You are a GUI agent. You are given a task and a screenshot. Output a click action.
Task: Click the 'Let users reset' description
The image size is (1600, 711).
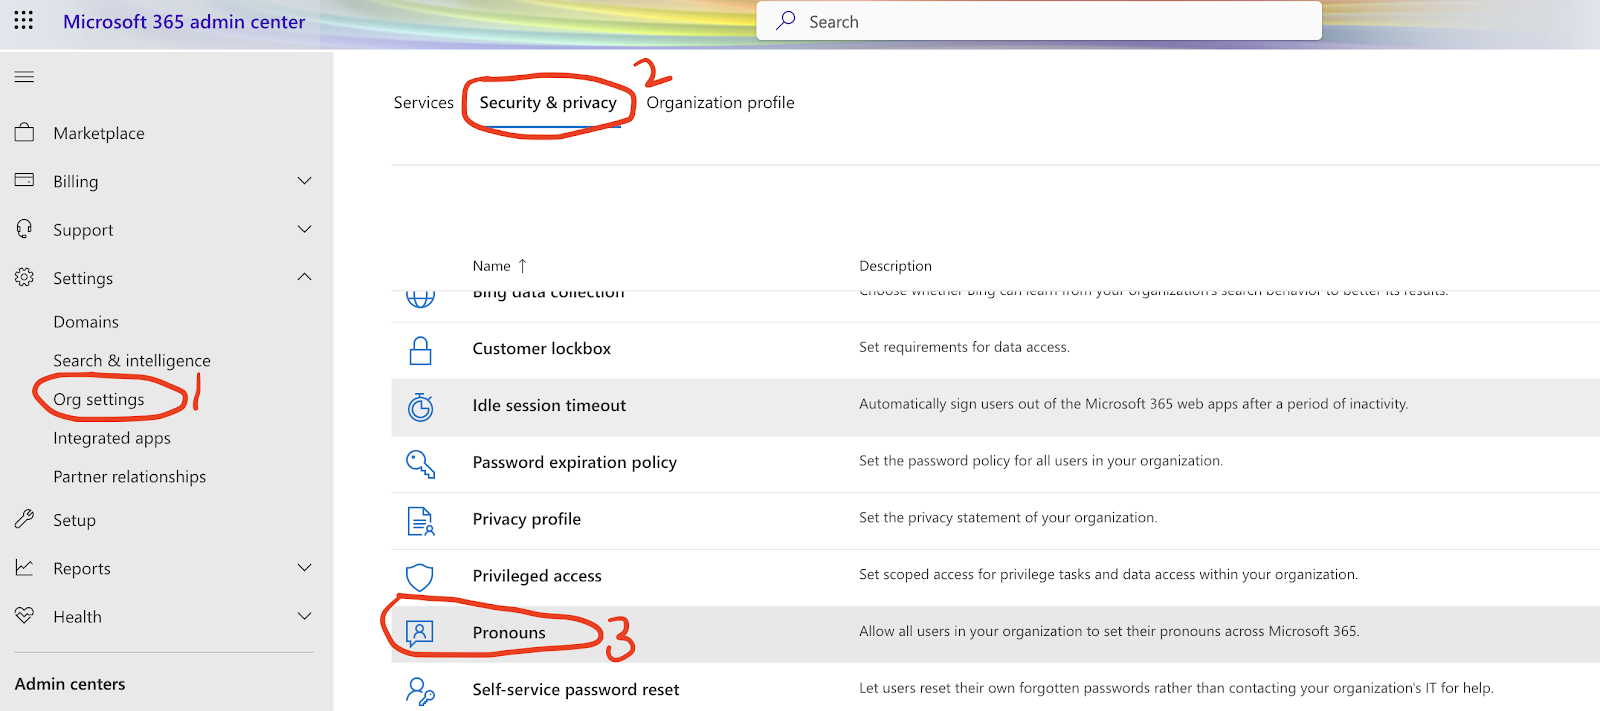[x=1176, y=688]
